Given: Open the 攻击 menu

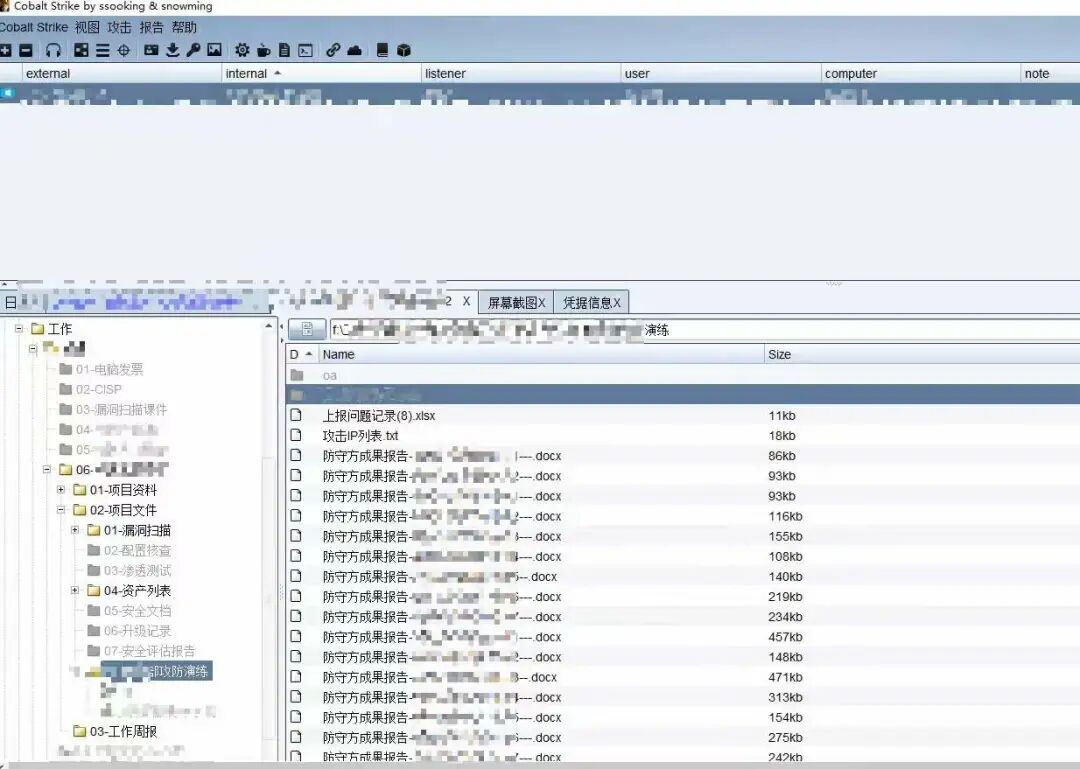Looking at the screenshot, I should coord(119,28).
